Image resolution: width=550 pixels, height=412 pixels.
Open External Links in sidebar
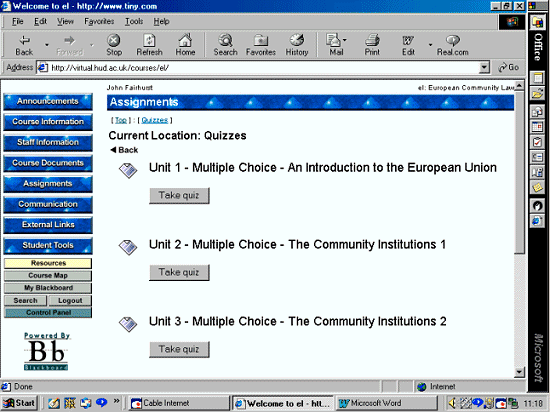coord(48,225)
